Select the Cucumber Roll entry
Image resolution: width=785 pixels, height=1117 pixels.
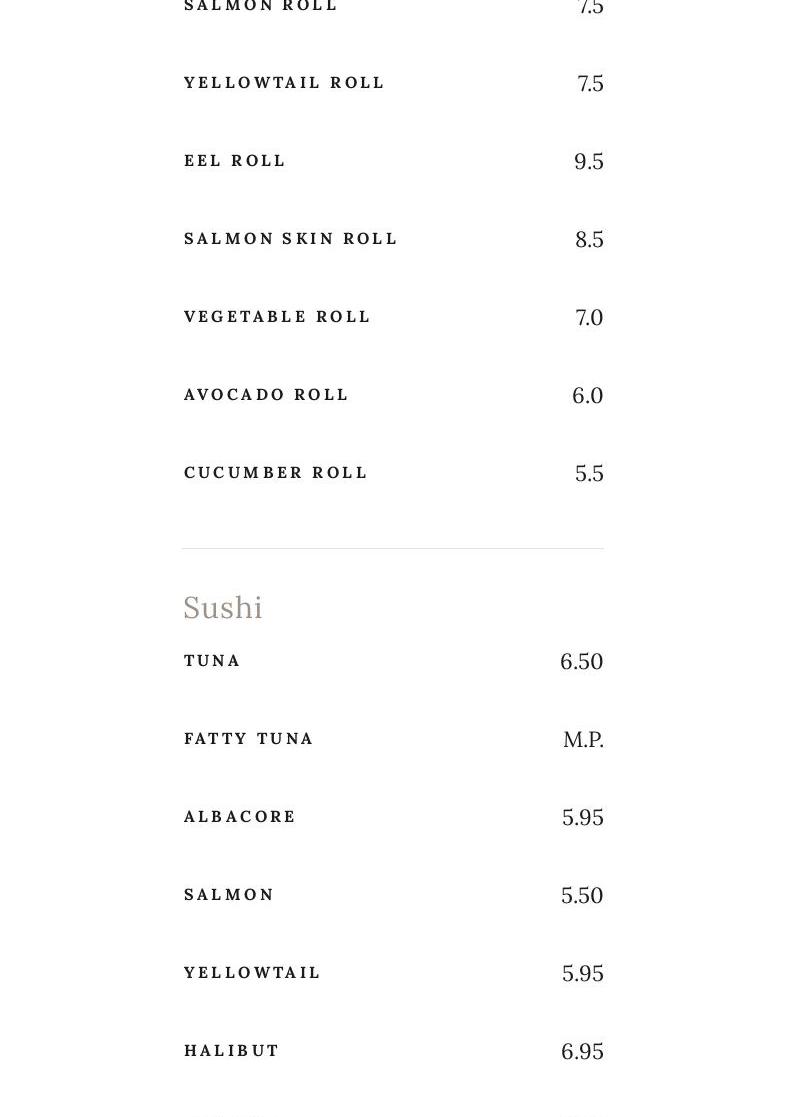pyautogui.click(x=276, y=473)
